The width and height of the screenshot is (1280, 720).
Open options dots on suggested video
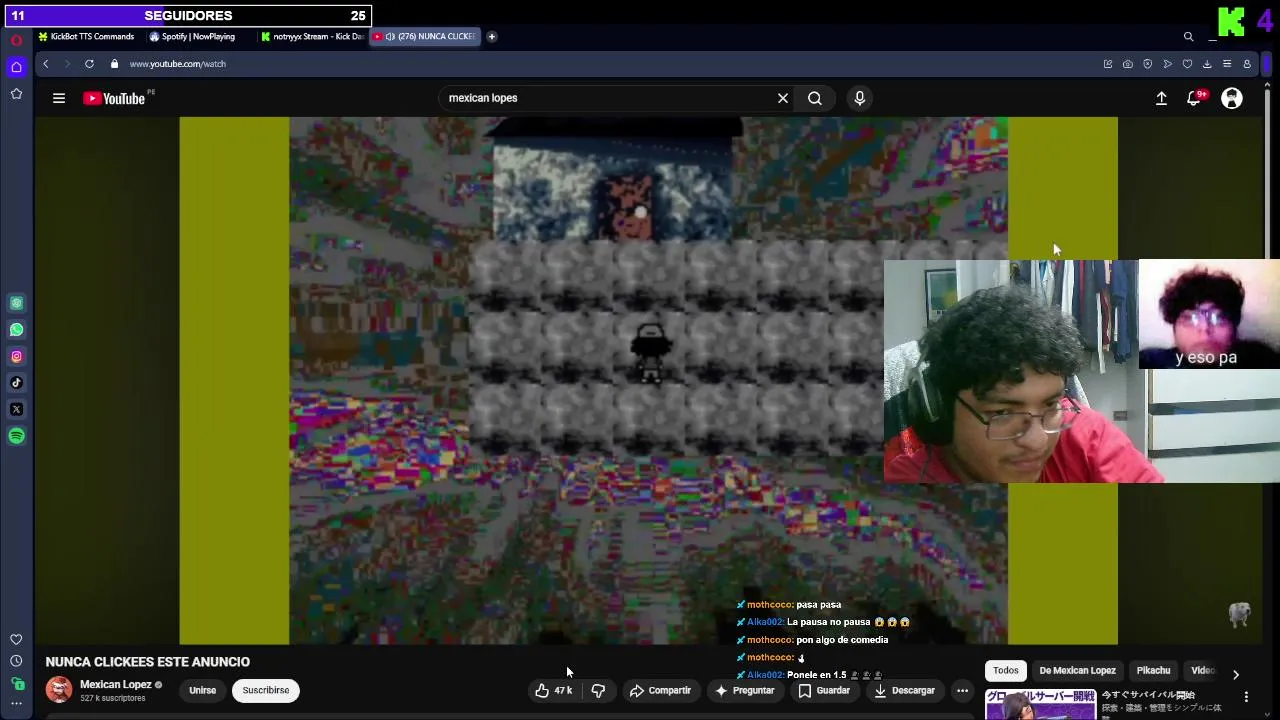point(1246,697)
